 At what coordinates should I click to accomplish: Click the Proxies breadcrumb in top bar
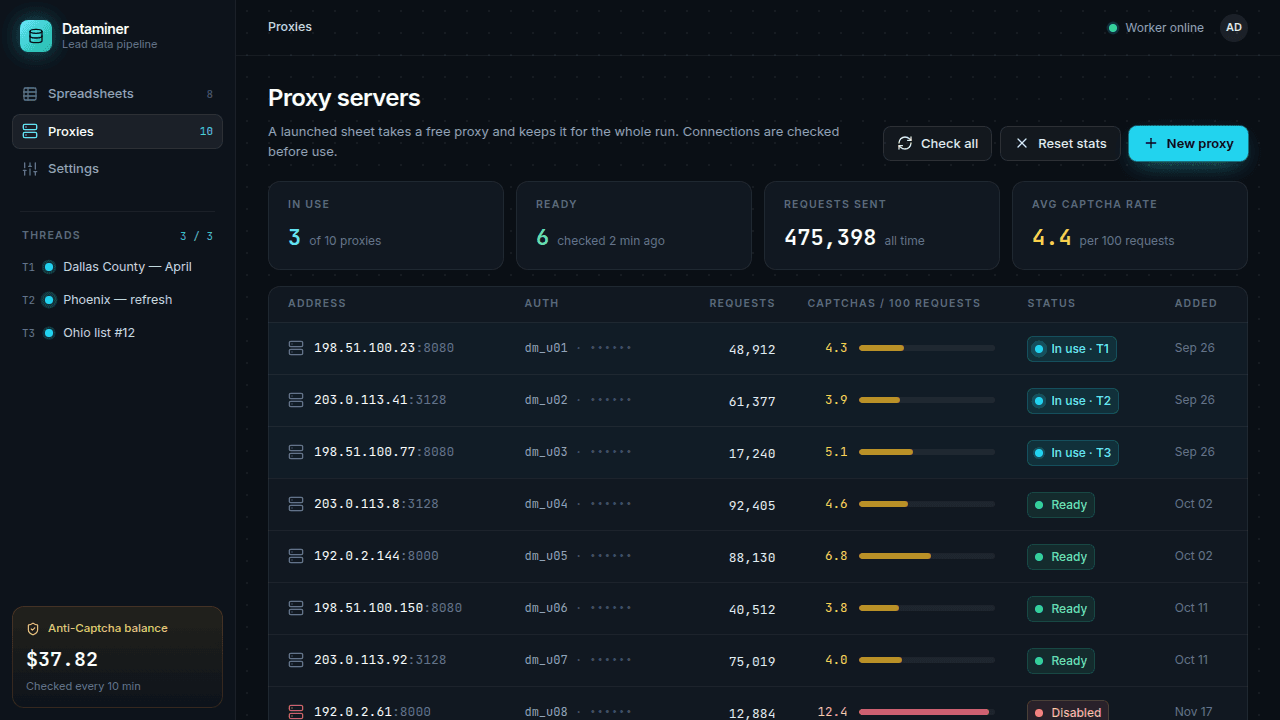point(290,27)
